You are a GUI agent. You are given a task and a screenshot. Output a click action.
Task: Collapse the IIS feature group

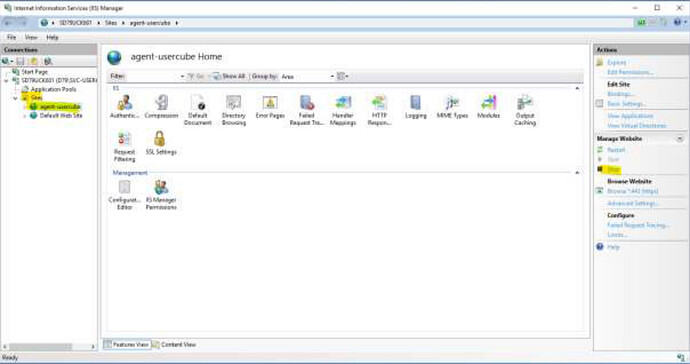(577, 88)
